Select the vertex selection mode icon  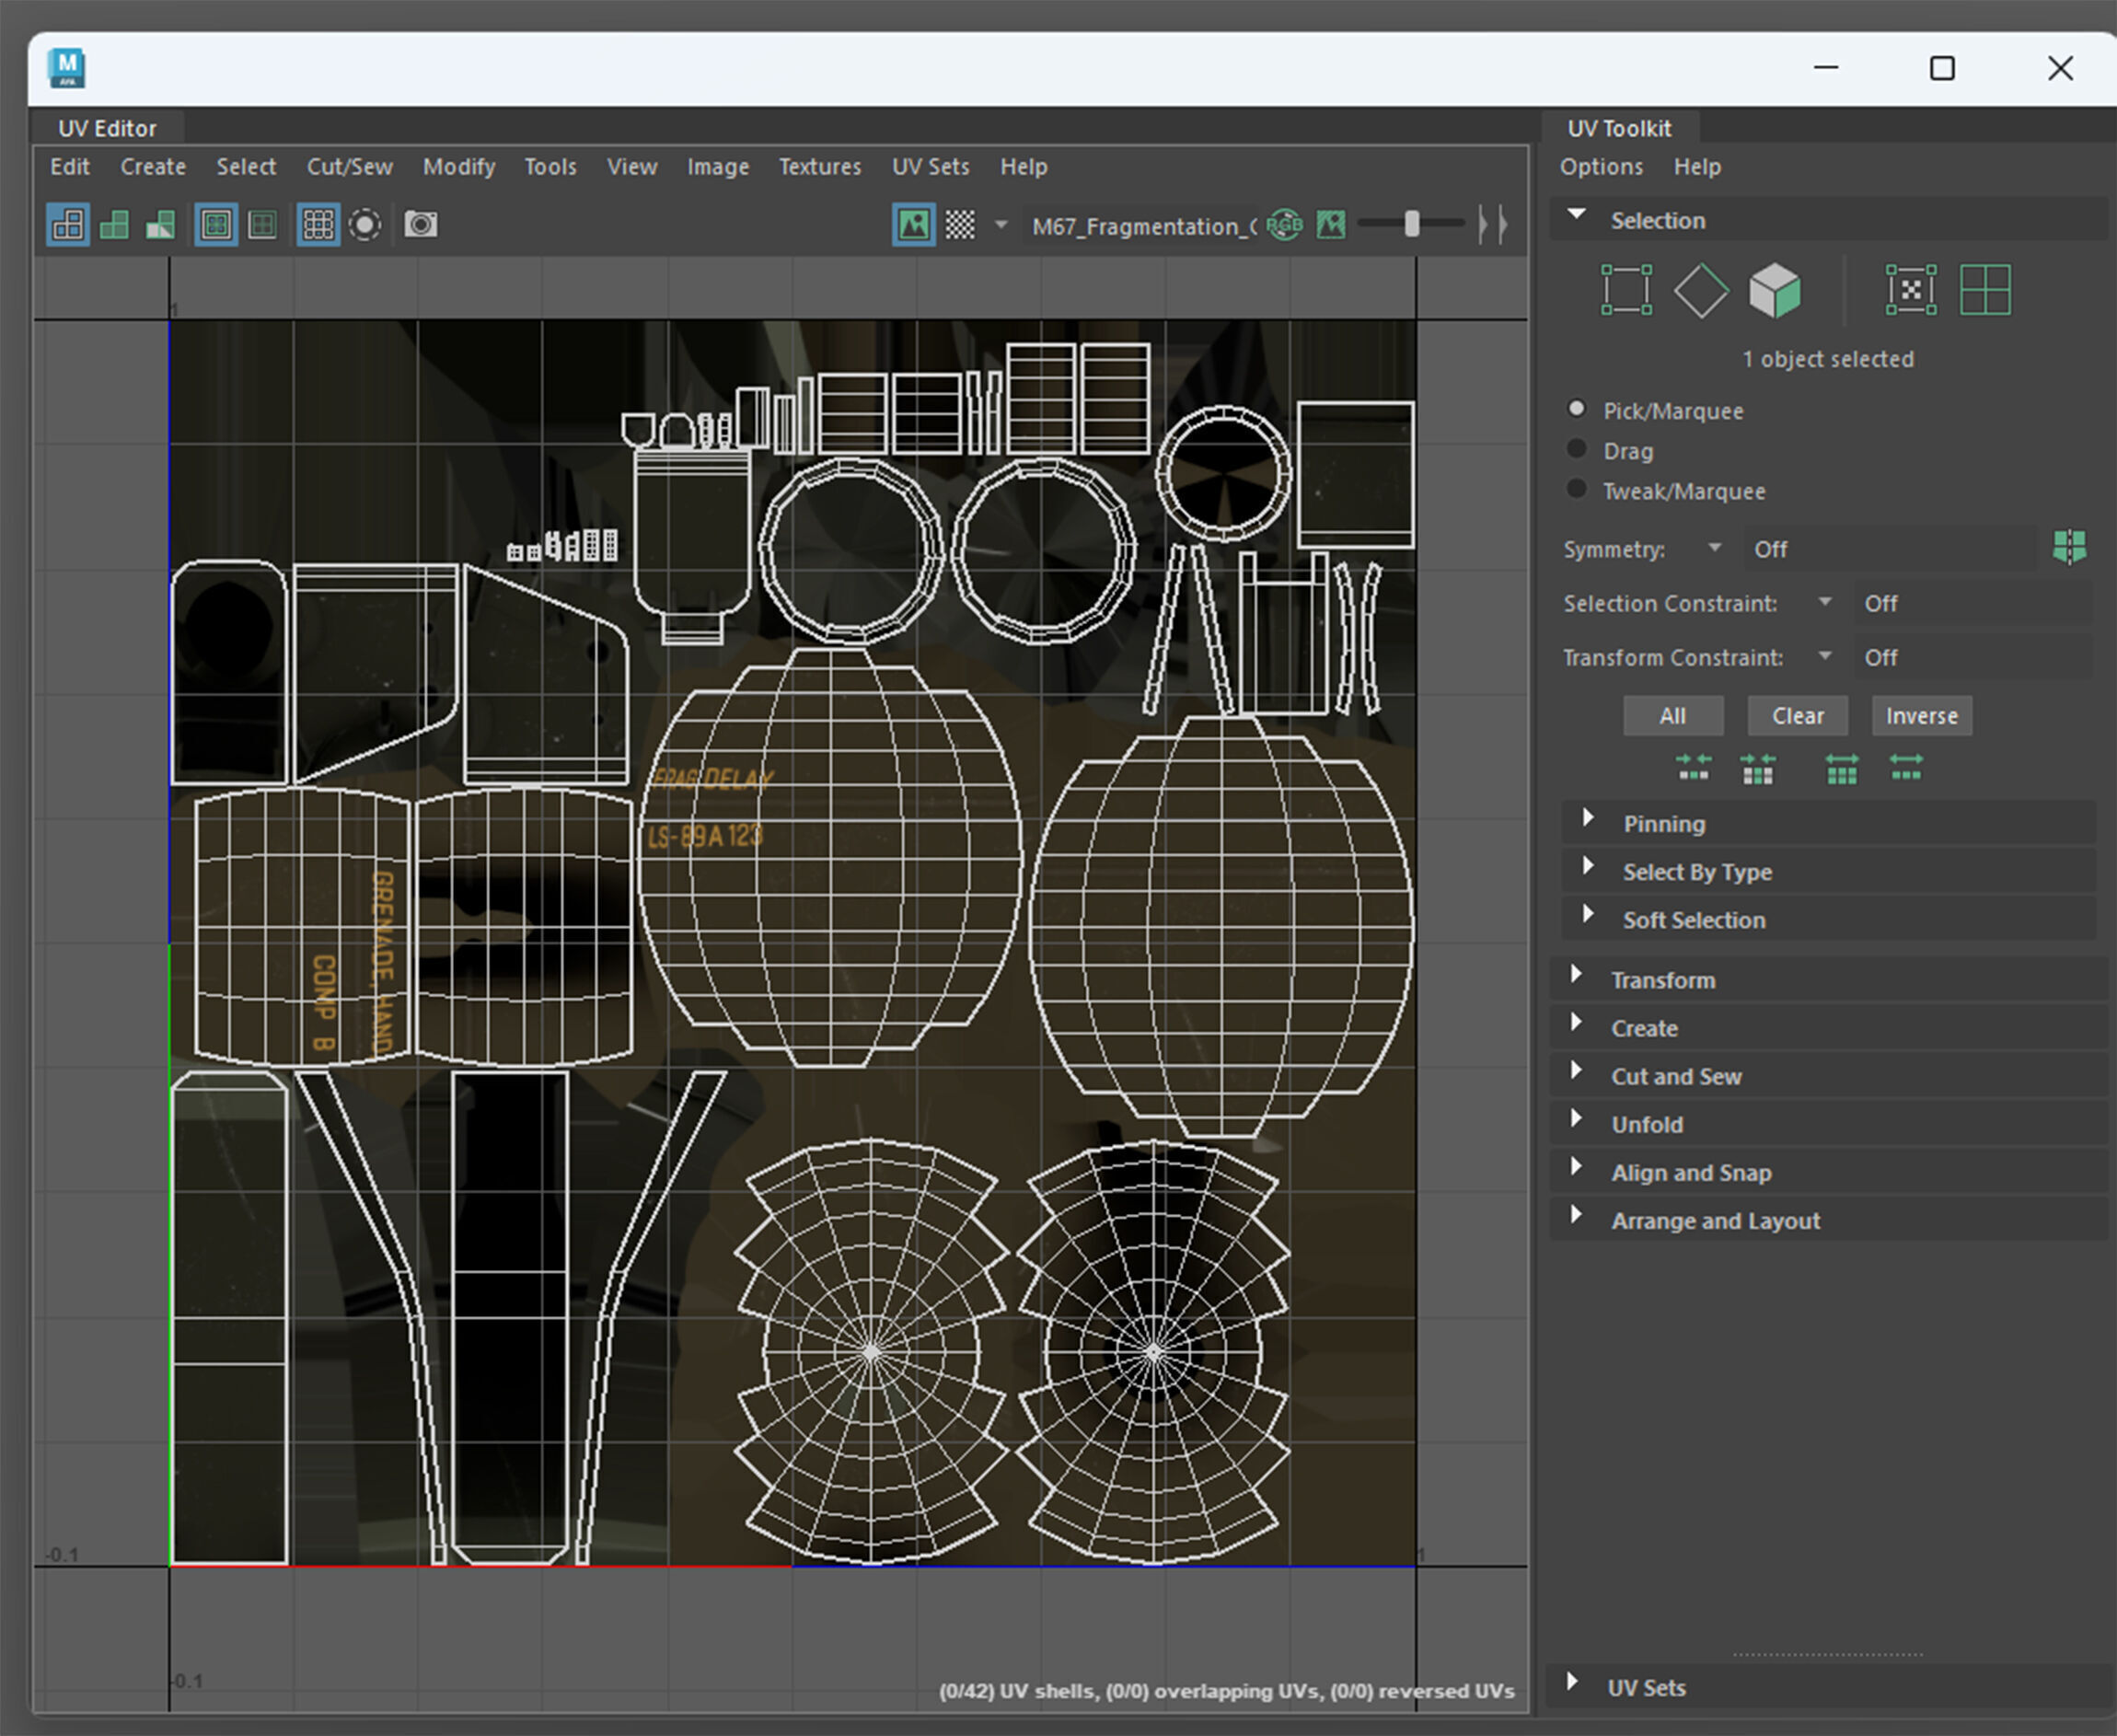(x=1626, y=291)
